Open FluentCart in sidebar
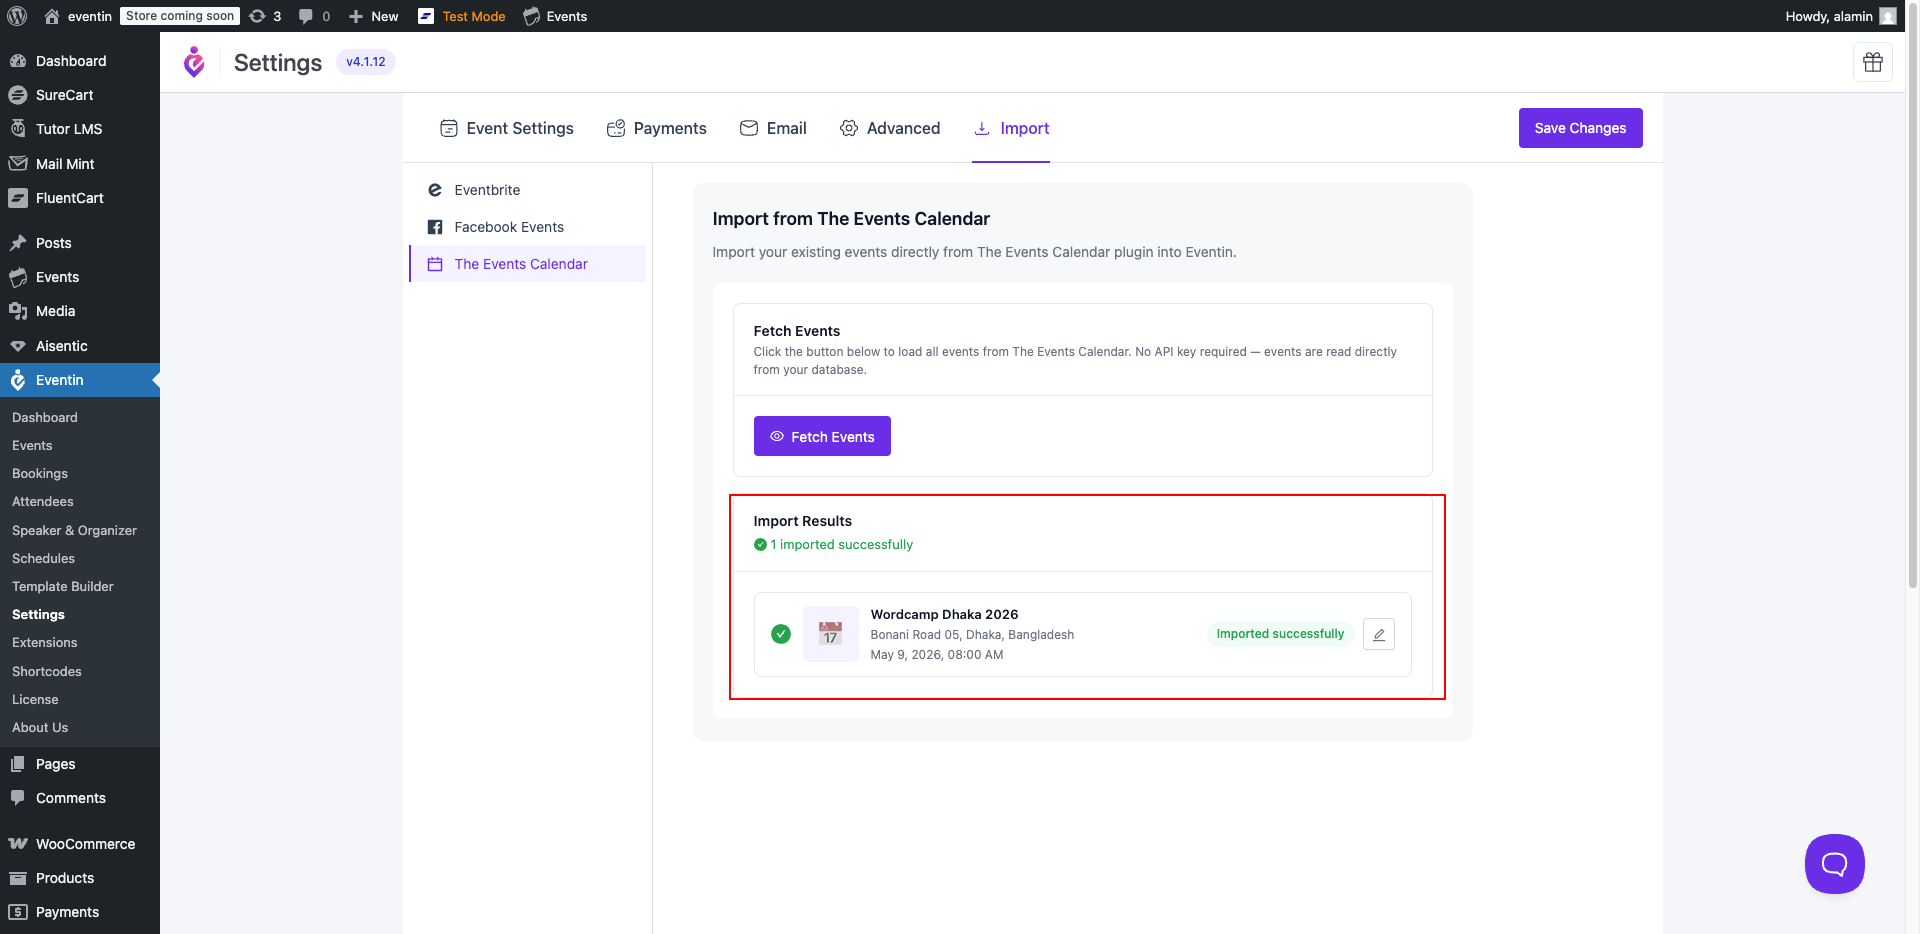Screen dimensions: 1920x934 tap(80, 198)
